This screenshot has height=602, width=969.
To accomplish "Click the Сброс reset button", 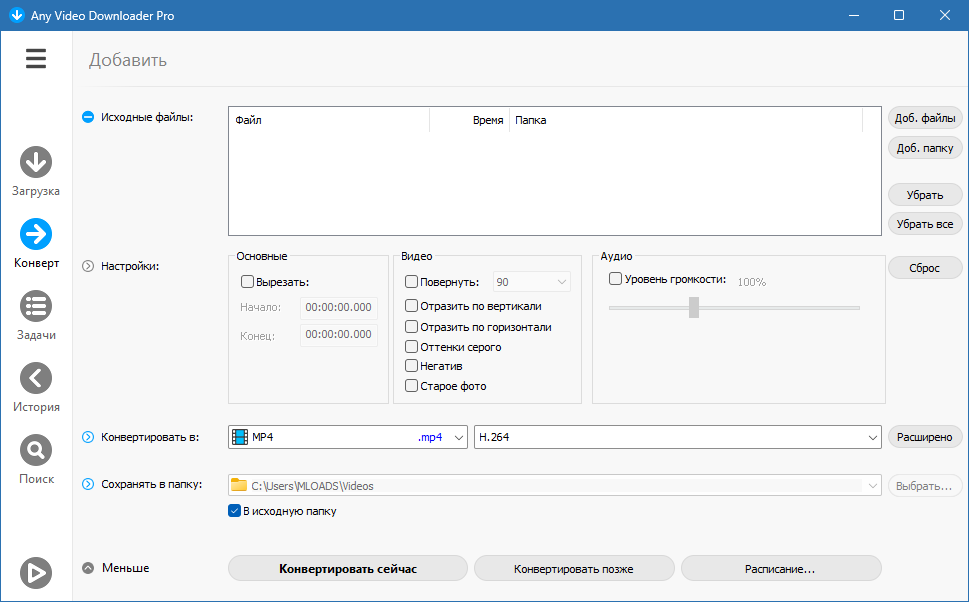I will point(925,268).
